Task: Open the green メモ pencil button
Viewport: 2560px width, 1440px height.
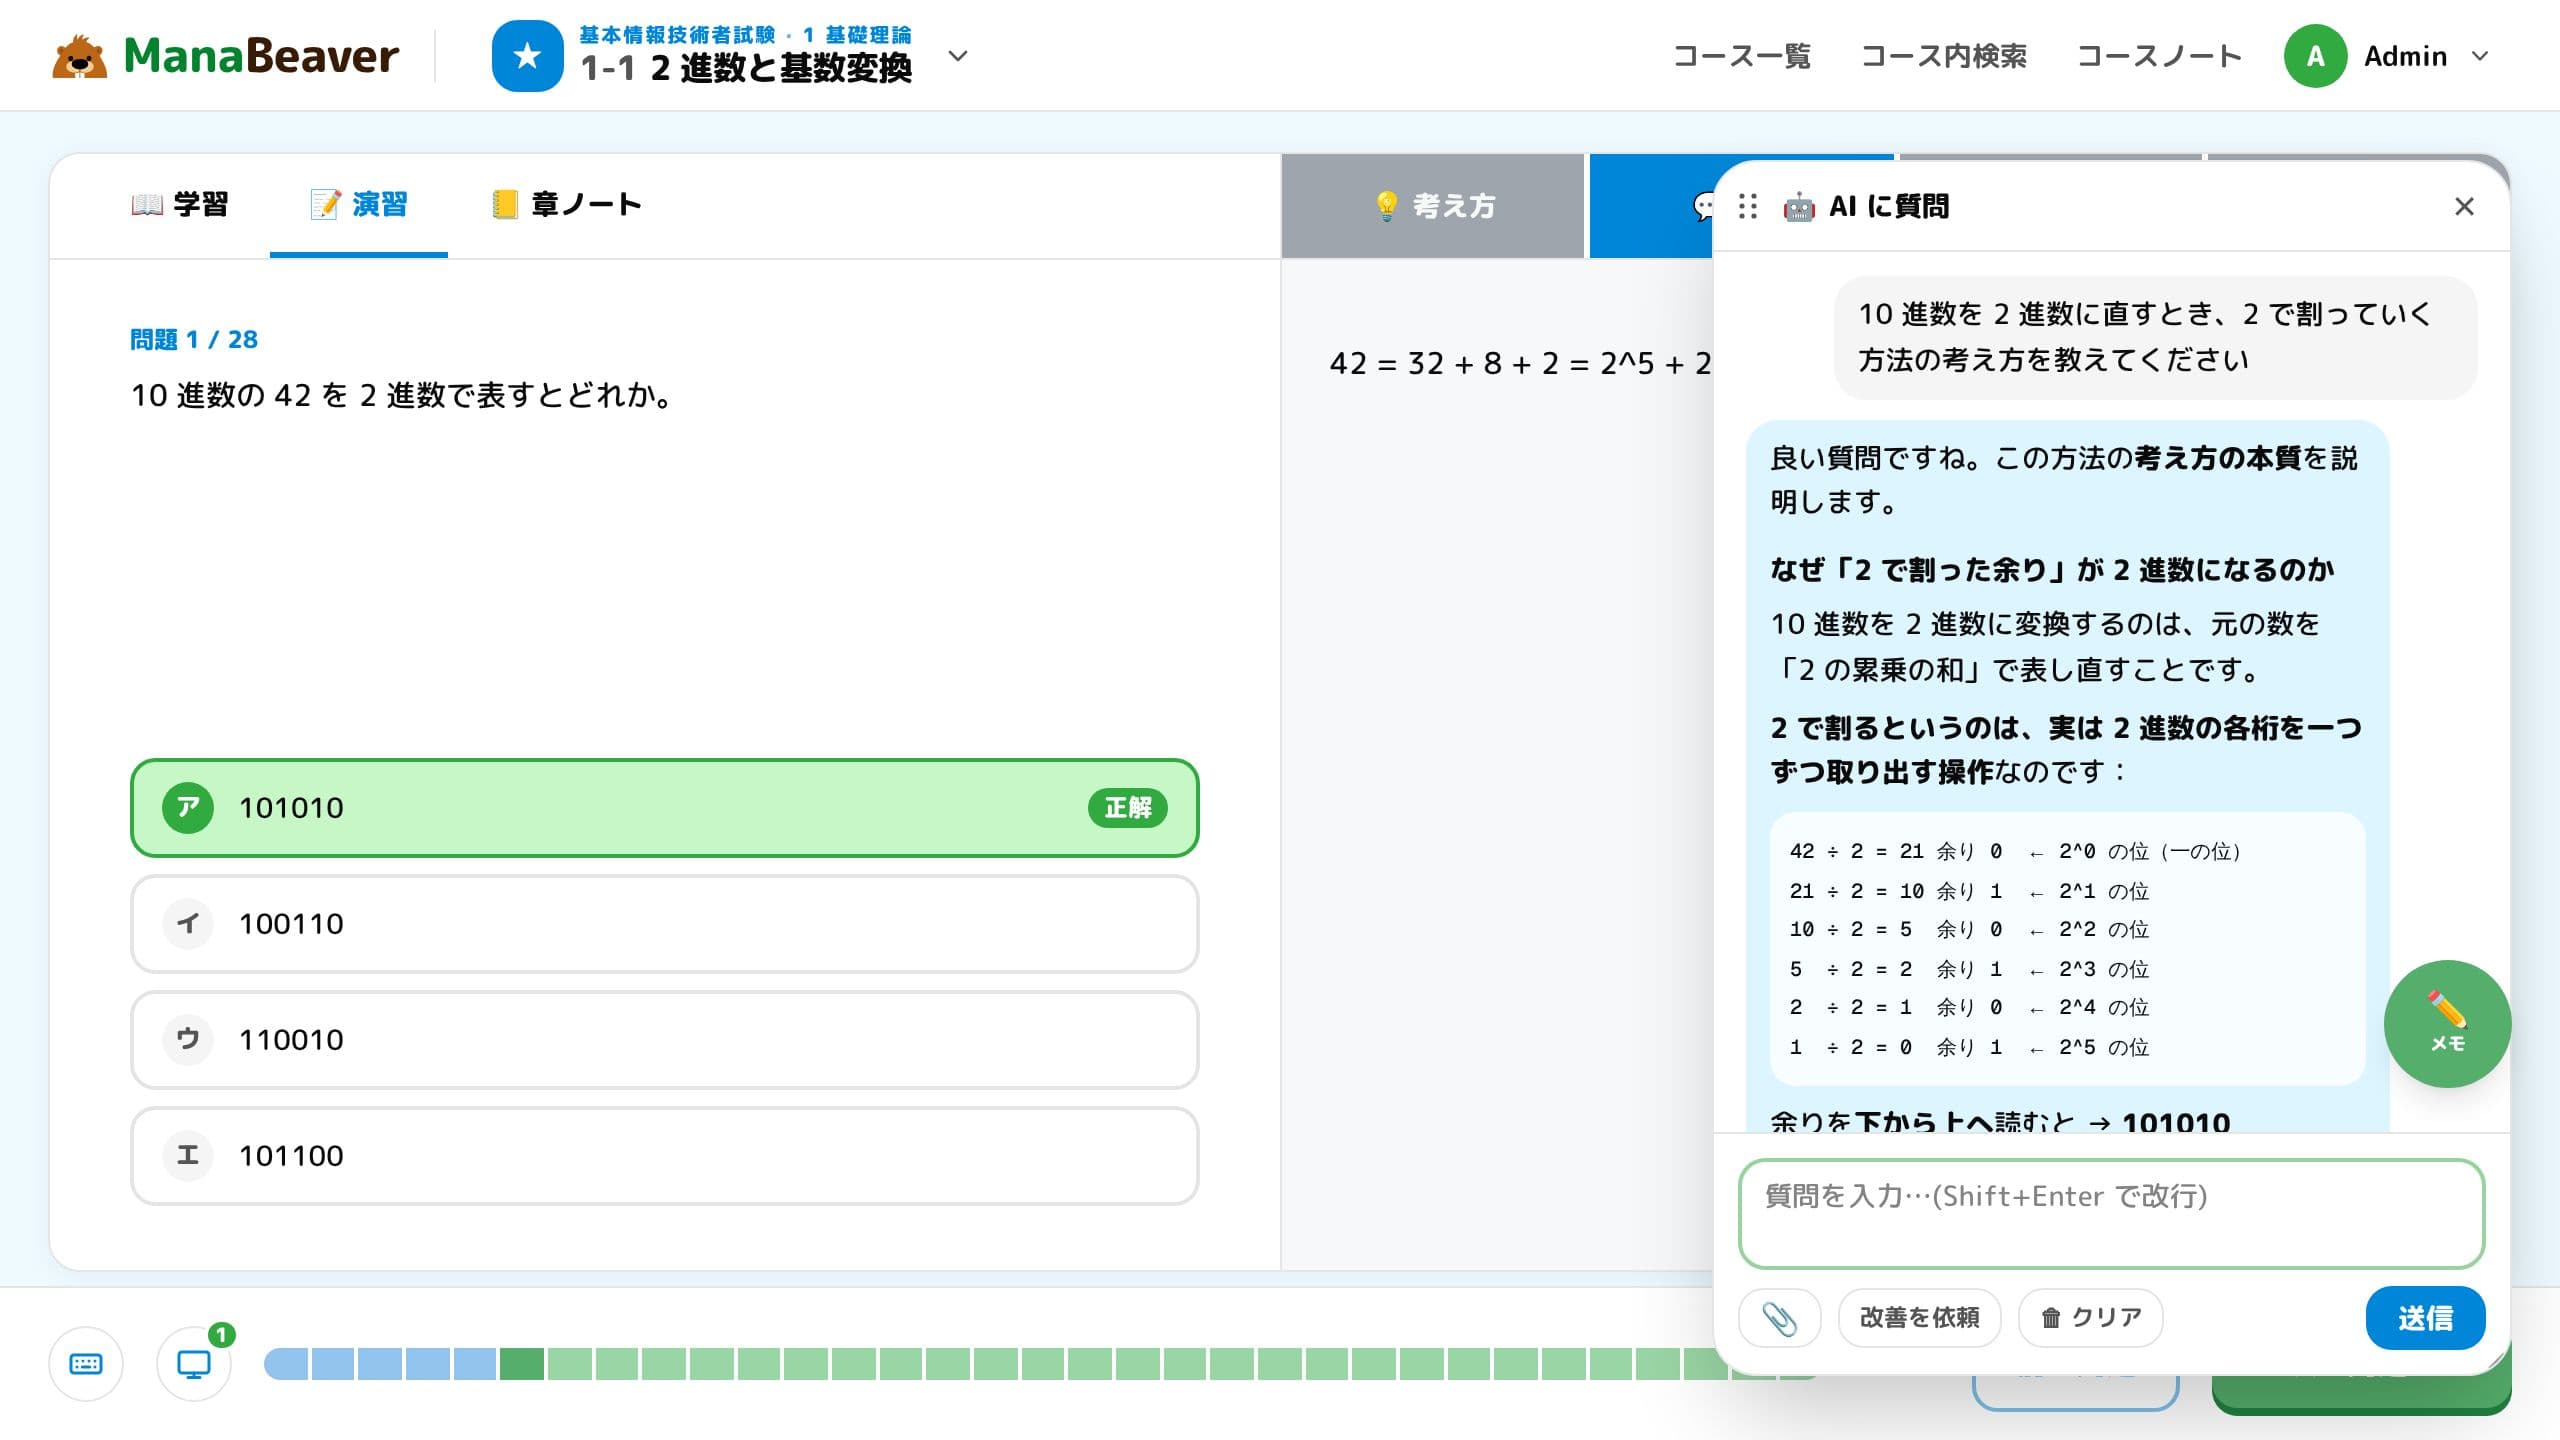Action: coord(2447,1023)
